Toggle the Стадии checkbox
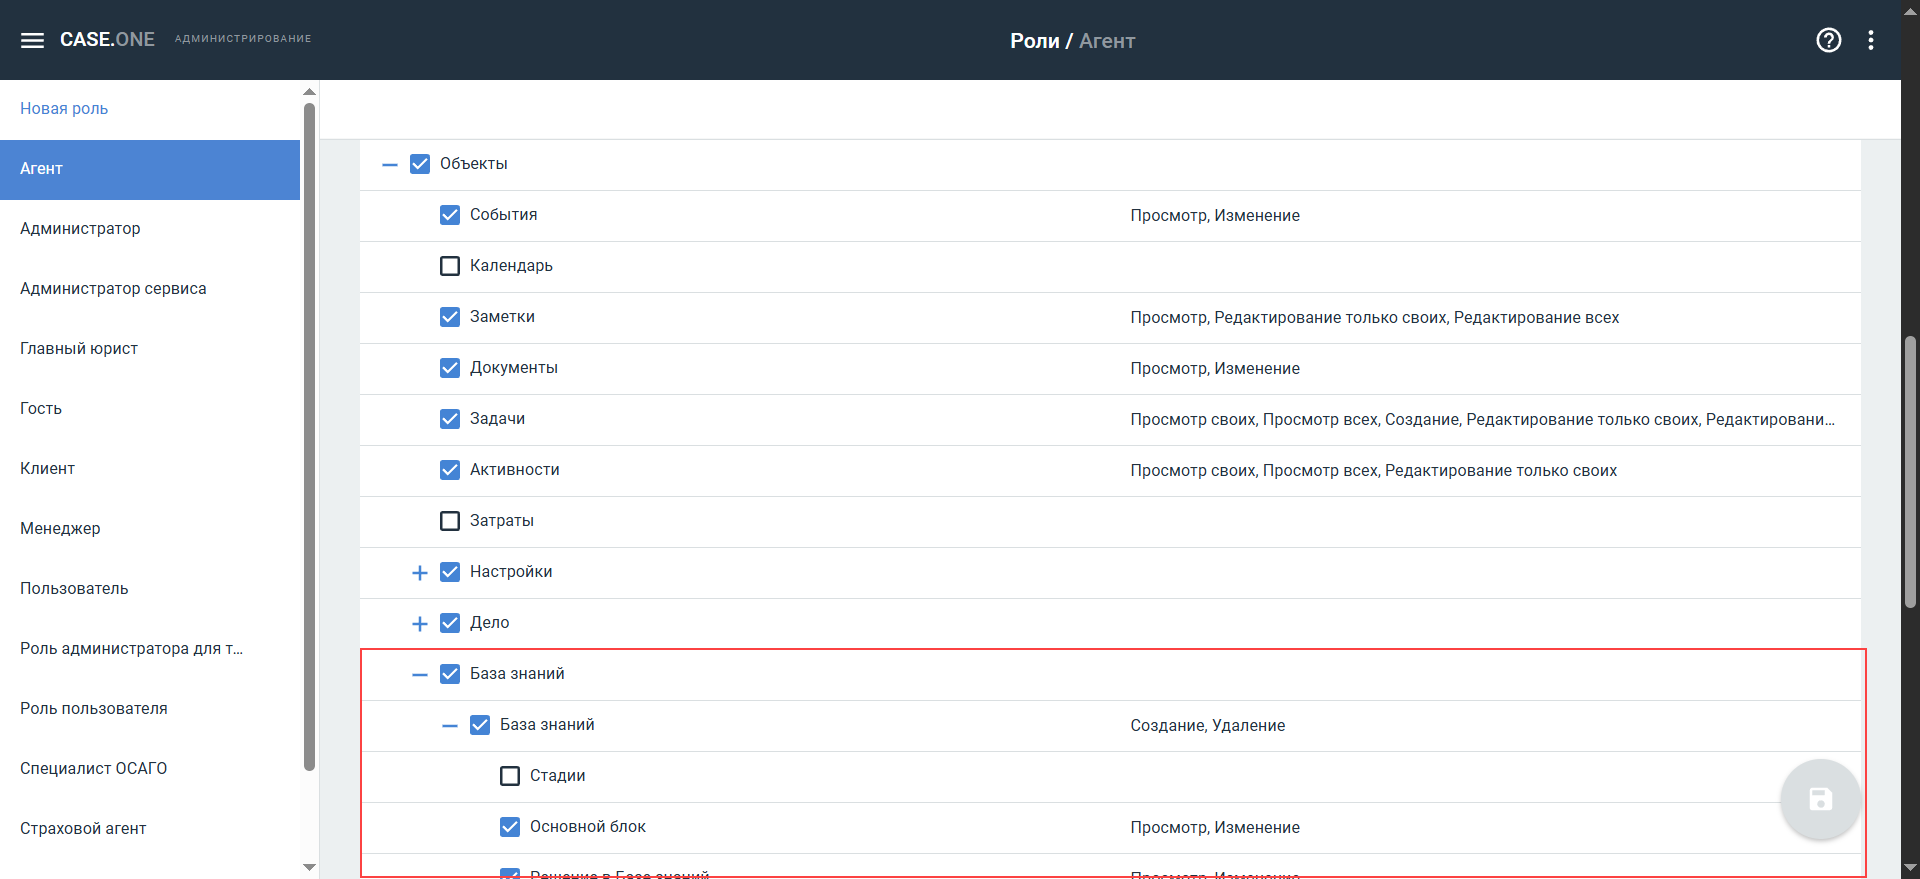The height and width of the screenshot is (879, 1920). coord(510,776)
